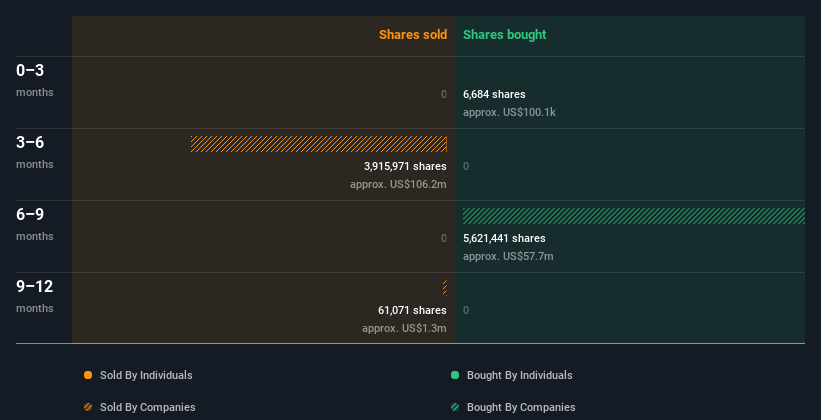
Task: Click the approx. US$1.3m amount
Action: tap(404, 329)
